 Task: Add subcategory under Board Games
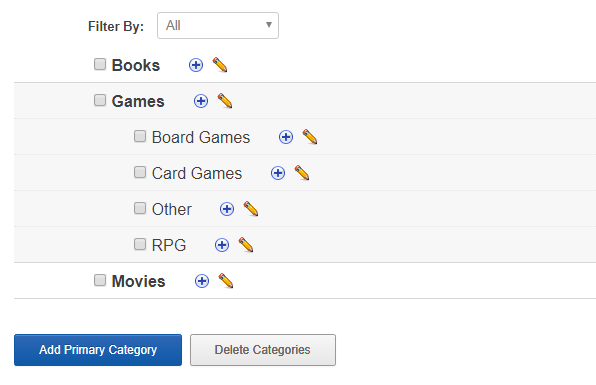tap(286, 137)
